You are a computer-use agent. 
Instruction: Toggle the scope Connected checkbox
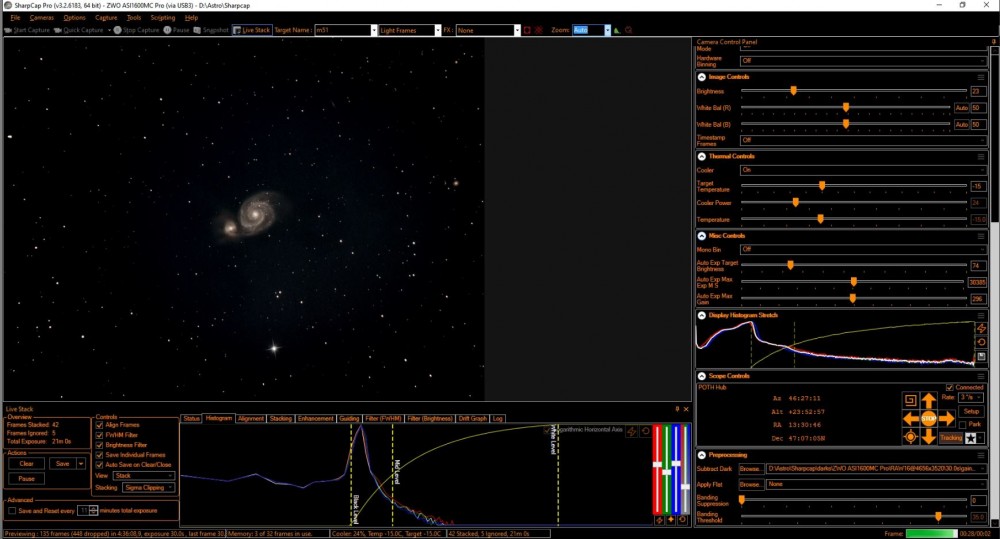pos(950,387)
